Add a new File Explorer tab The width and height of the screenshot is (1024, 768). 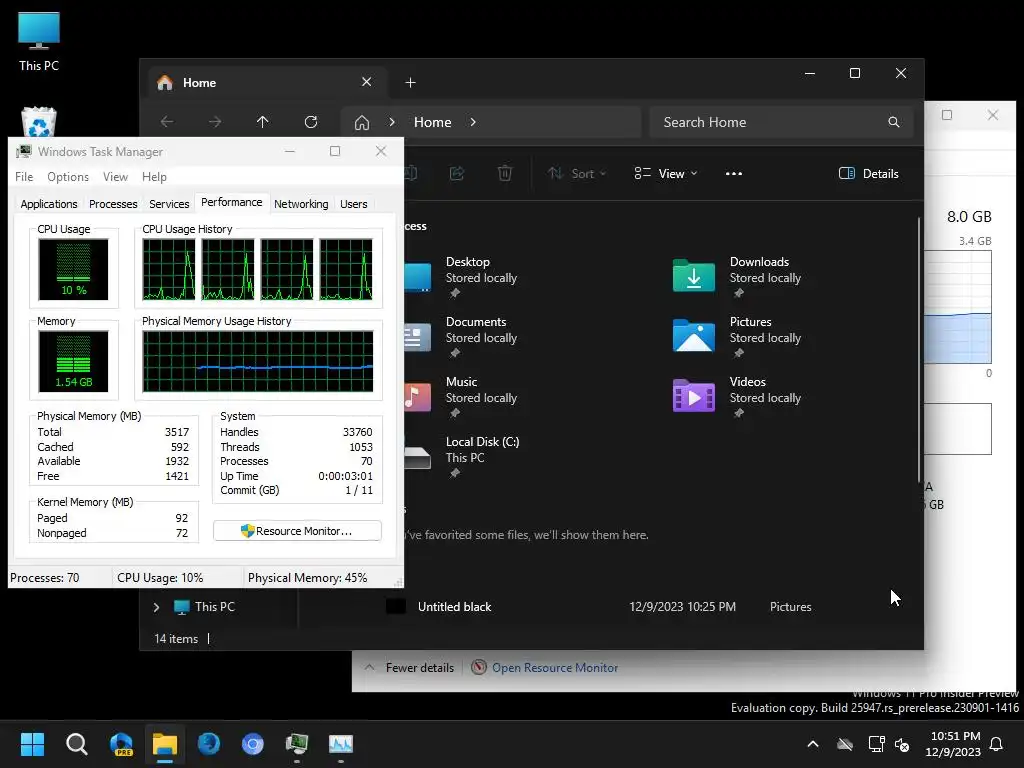click(410, 82)
